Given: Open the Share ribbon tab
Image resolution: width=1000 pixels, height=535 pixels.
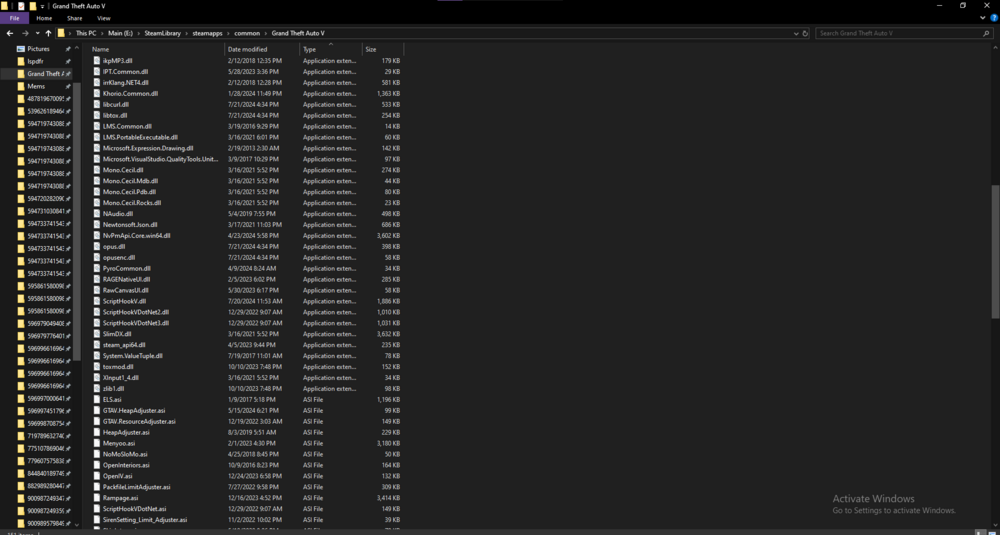Looking at the screenshot, I should coord(75,18).
